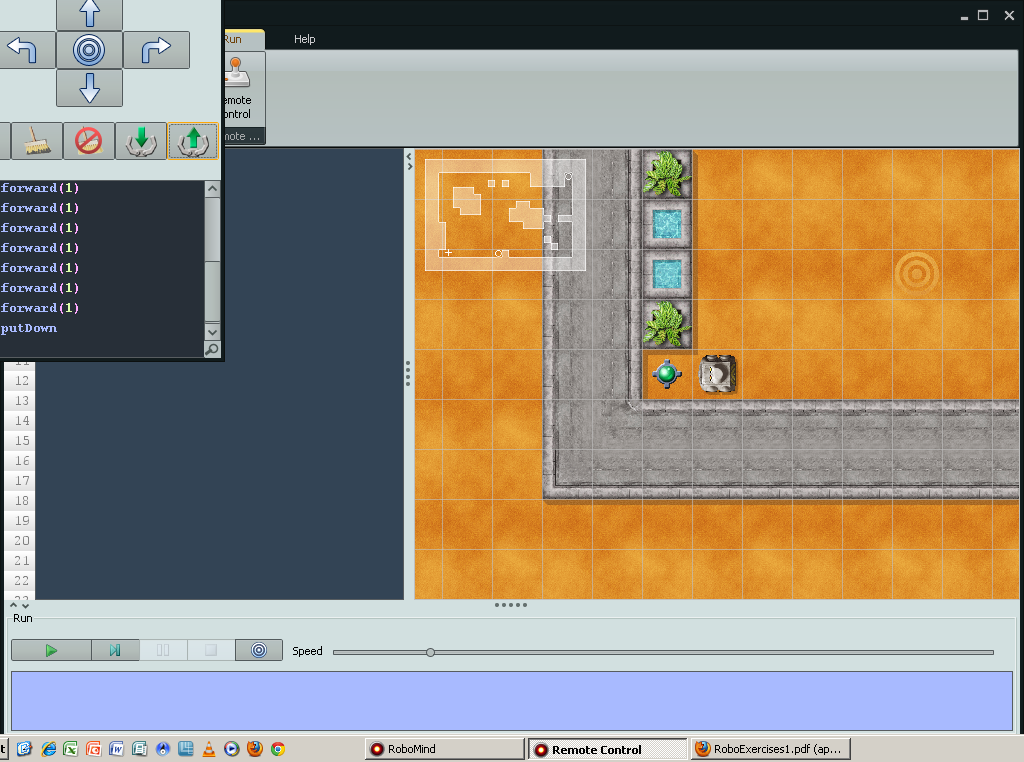This screenshot has width=1024, height=762.
Task: Click the command log scrollbar down arrow
Action: pos(212,332)
